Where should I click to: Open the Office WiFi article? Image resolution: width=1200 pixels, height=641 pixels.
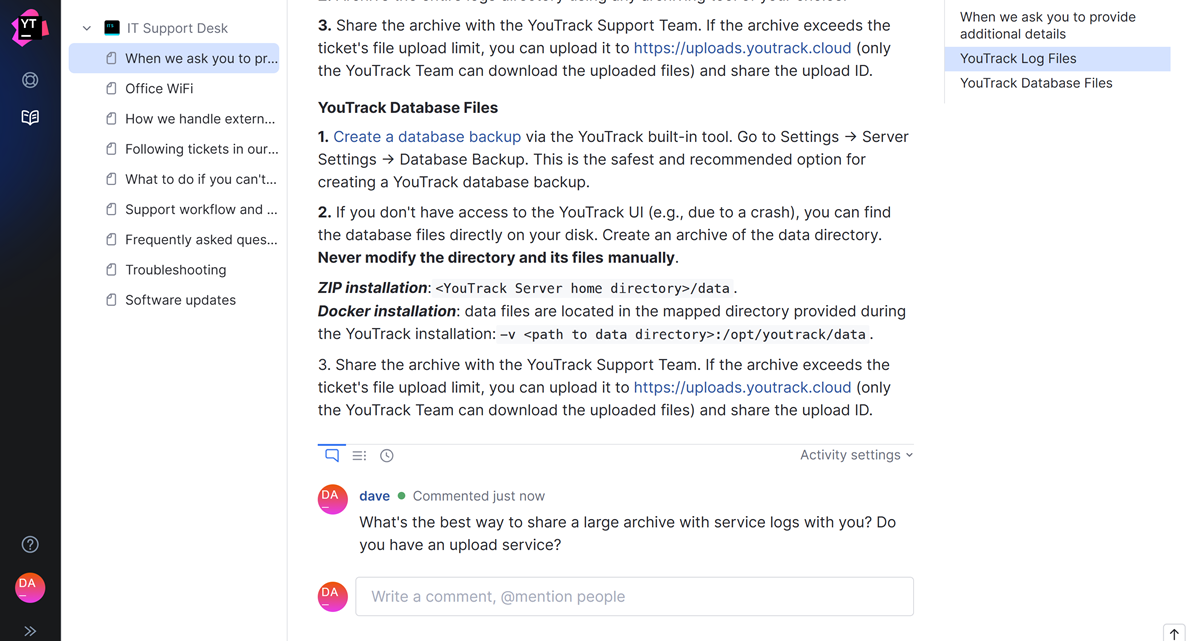[x=159, y=88]
